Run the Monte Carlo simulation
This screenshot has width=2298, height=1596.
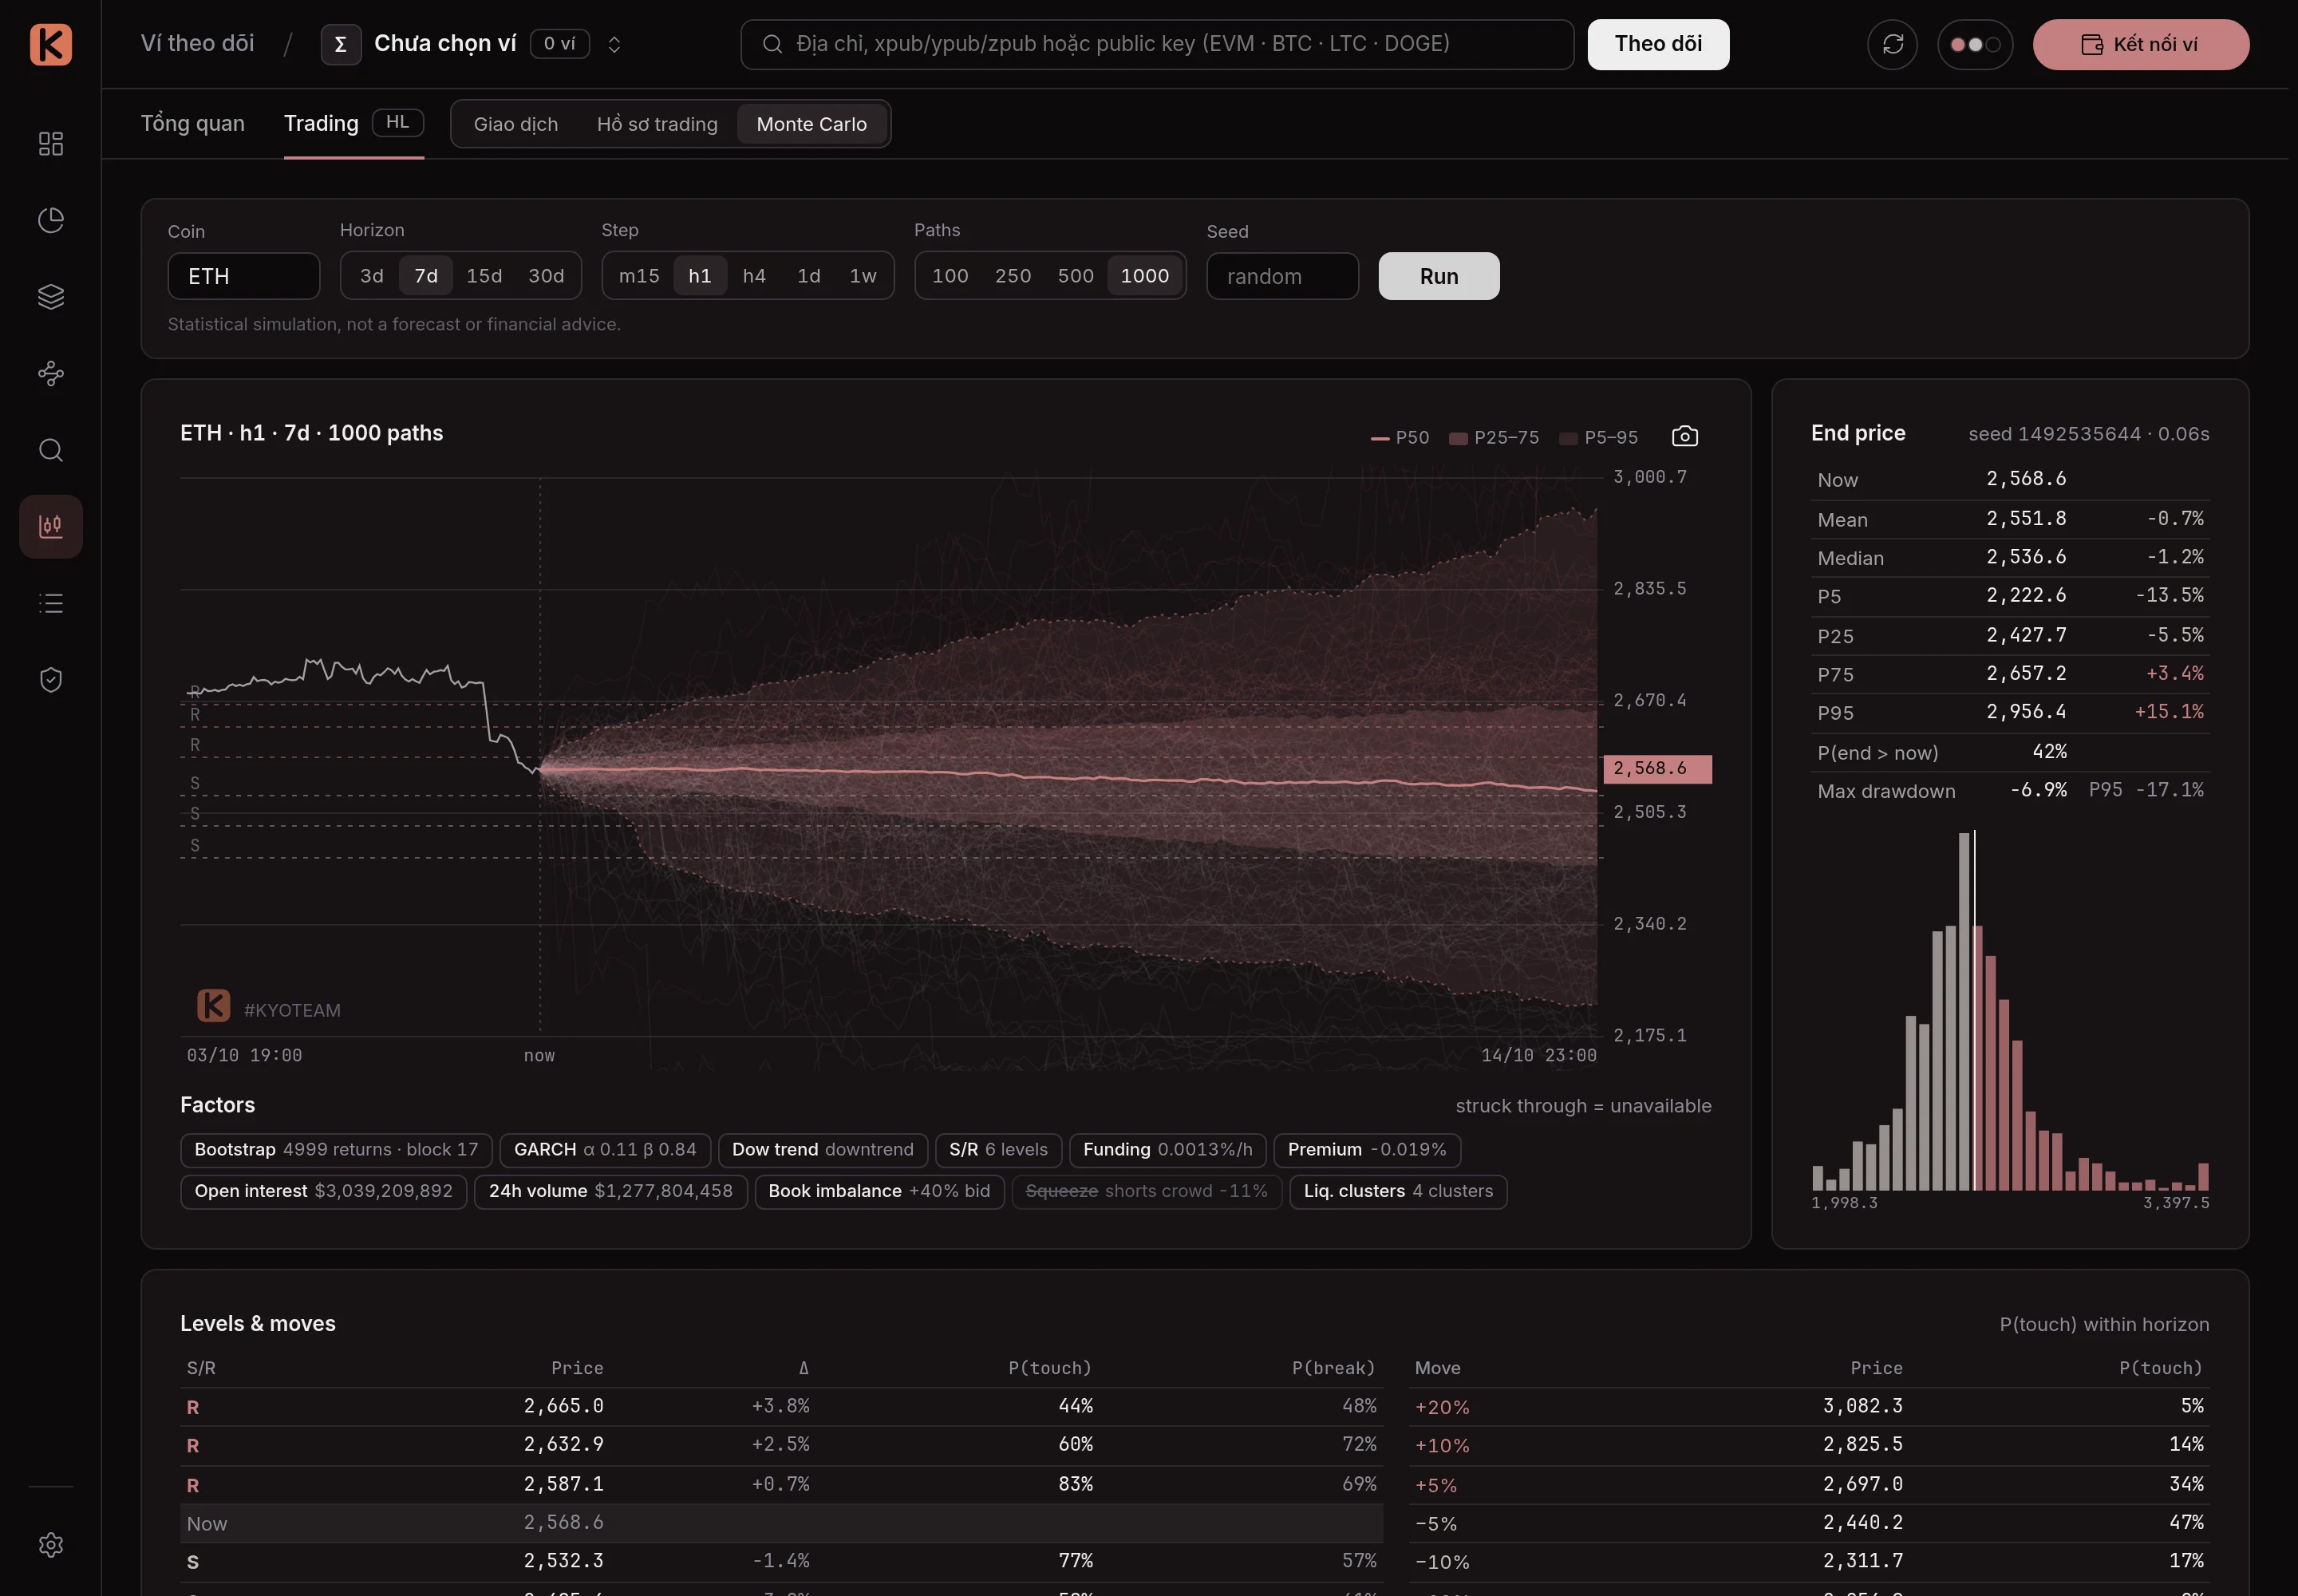coord(1439,276)
